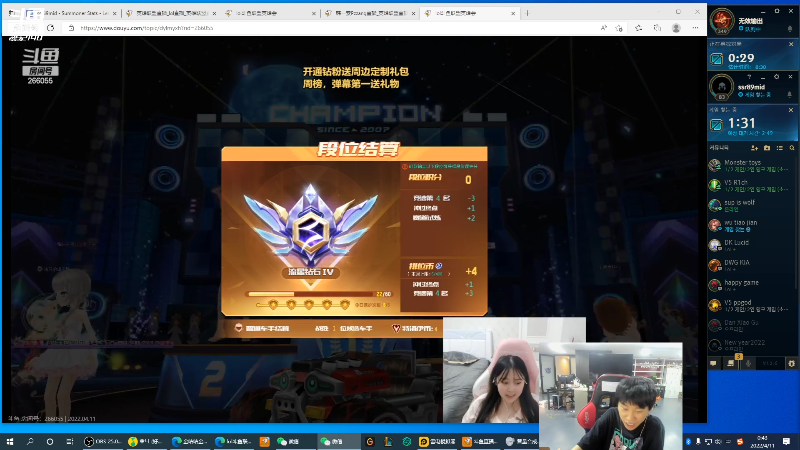Viewport: 800px width, 450px height.
Task: Open the highlighted WeChat taskbar window
Action: (338, 441)
